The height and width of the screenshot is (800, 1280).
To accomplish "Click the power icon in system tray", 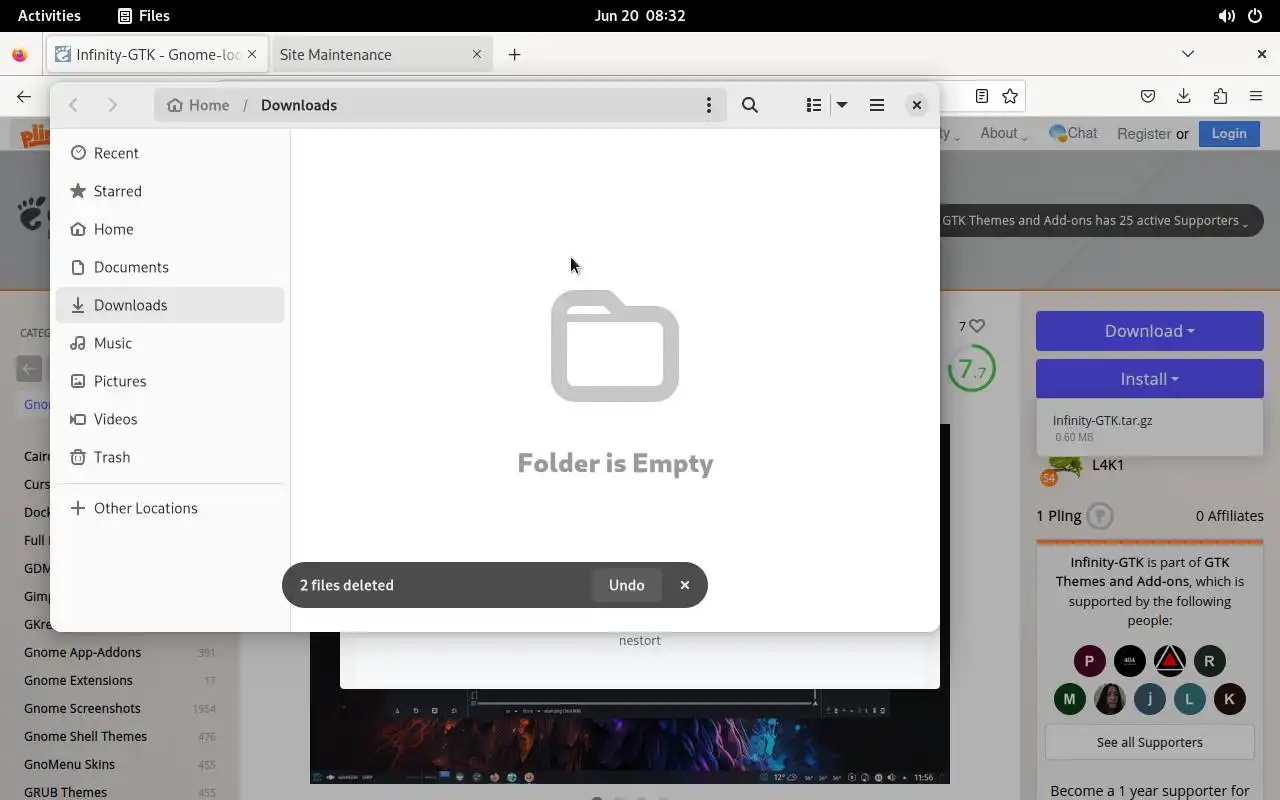I will coord(1255,16).
